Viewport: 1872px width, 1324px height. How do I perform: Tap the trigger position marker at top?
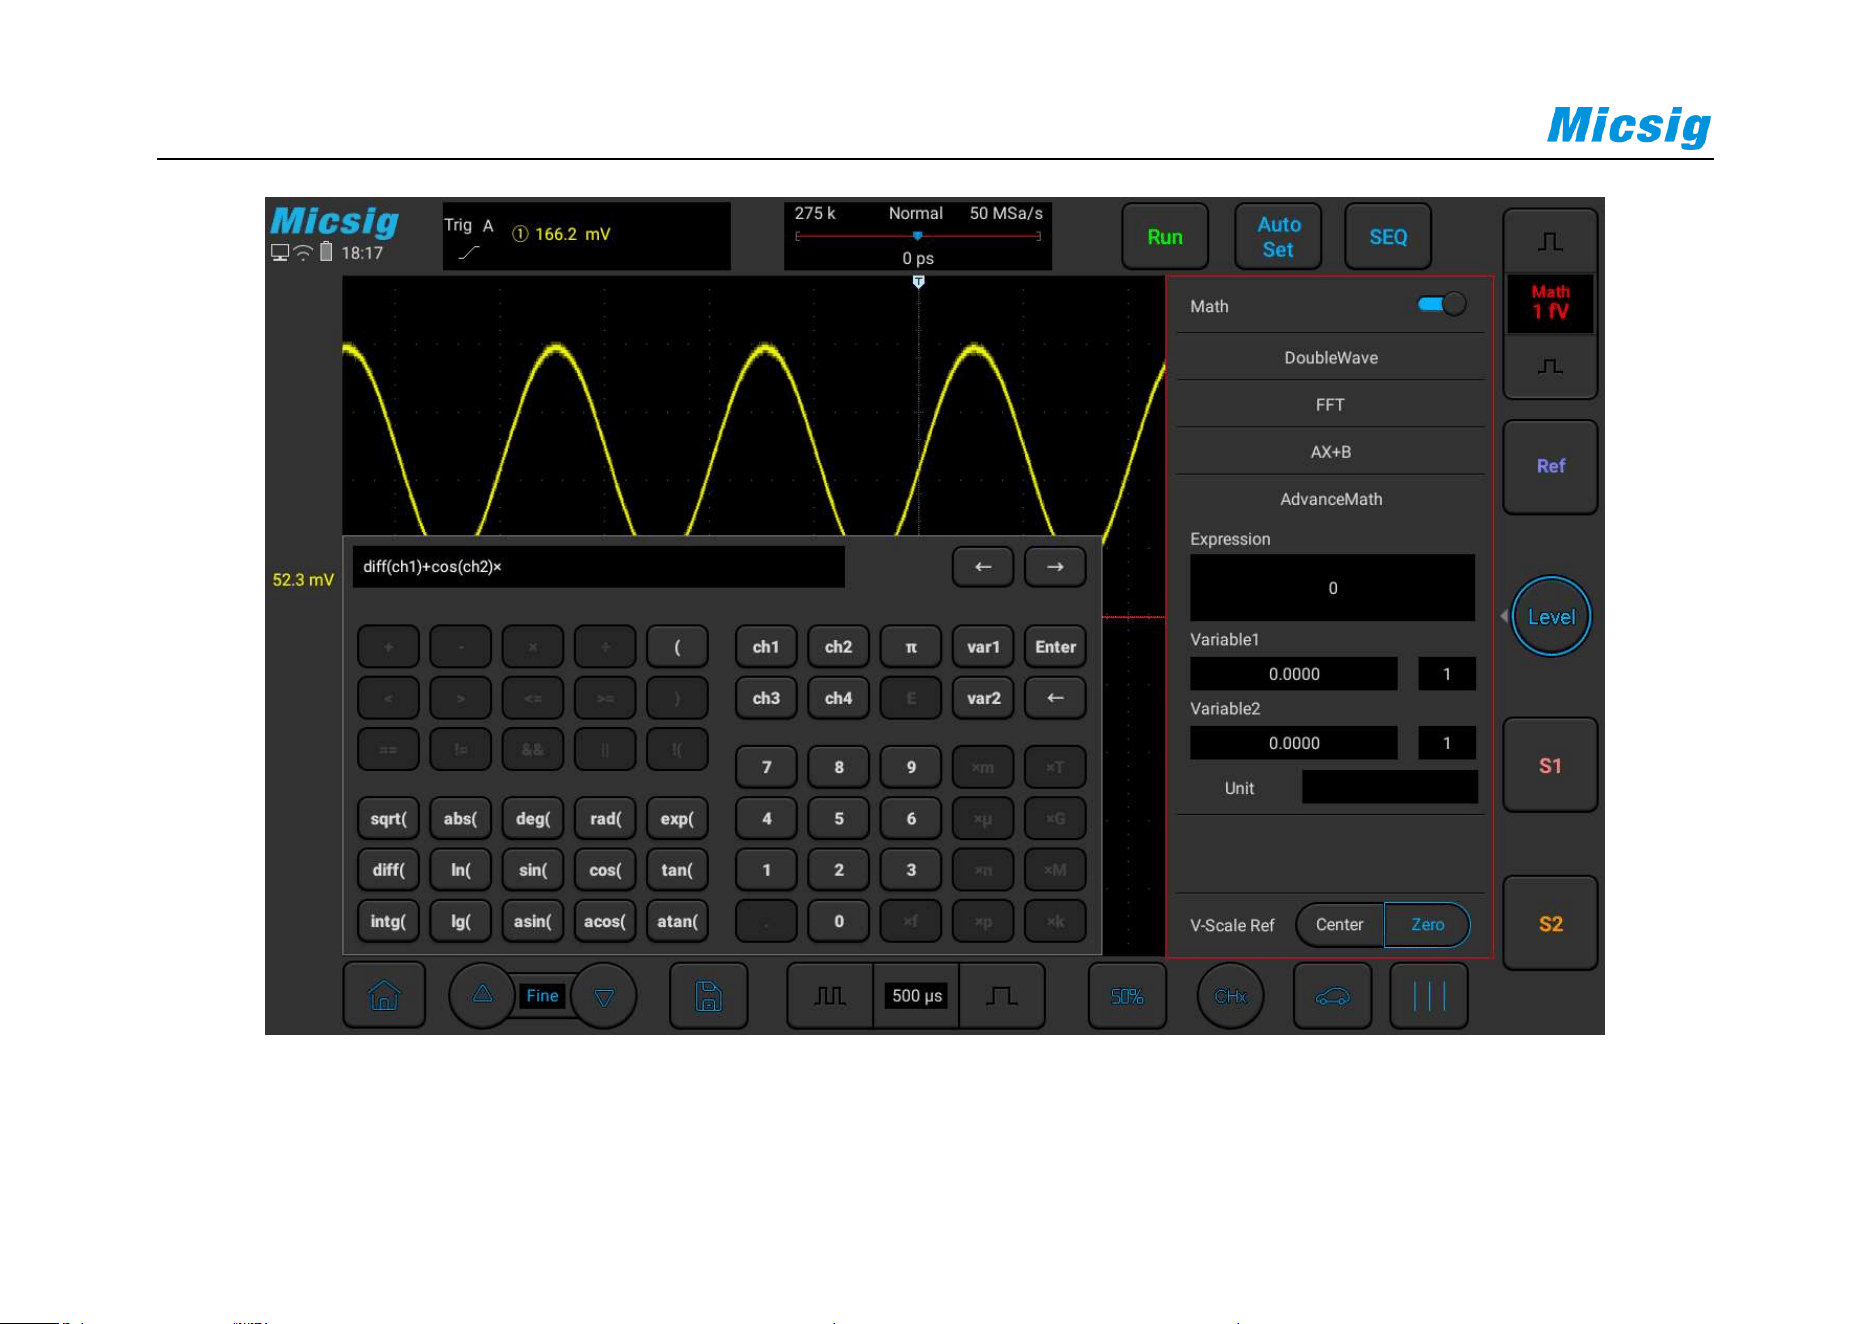(919, 282)
